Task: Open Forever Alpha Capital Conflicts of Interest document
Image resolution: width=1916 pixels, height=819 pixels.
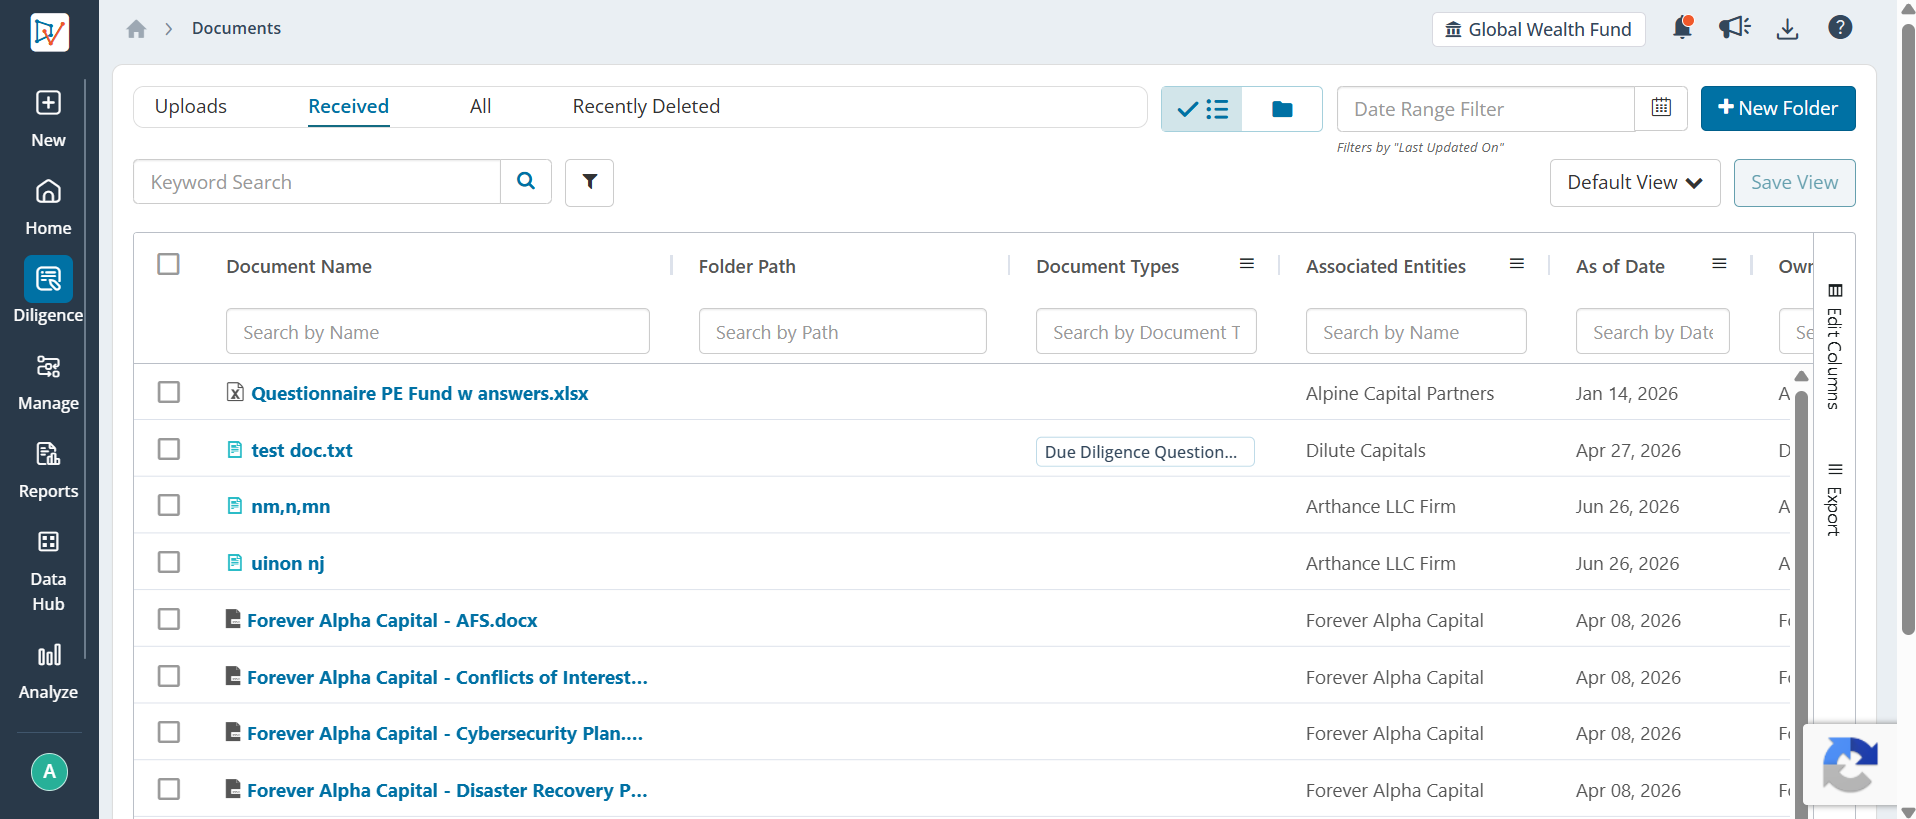Action: pyautogui.click(x=447, y=678)
